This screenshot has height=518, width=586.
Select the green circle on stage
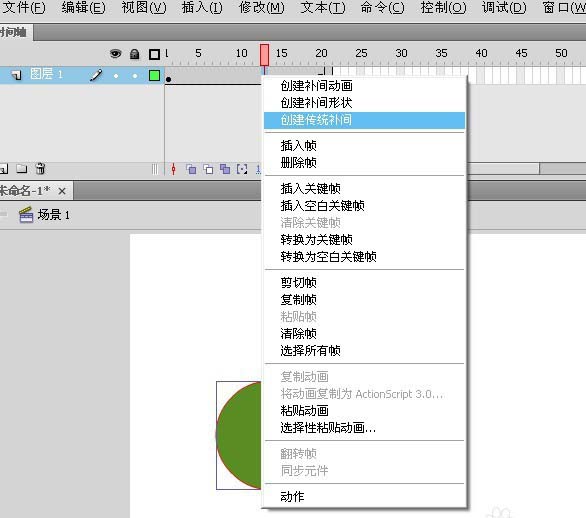point(238,435)
